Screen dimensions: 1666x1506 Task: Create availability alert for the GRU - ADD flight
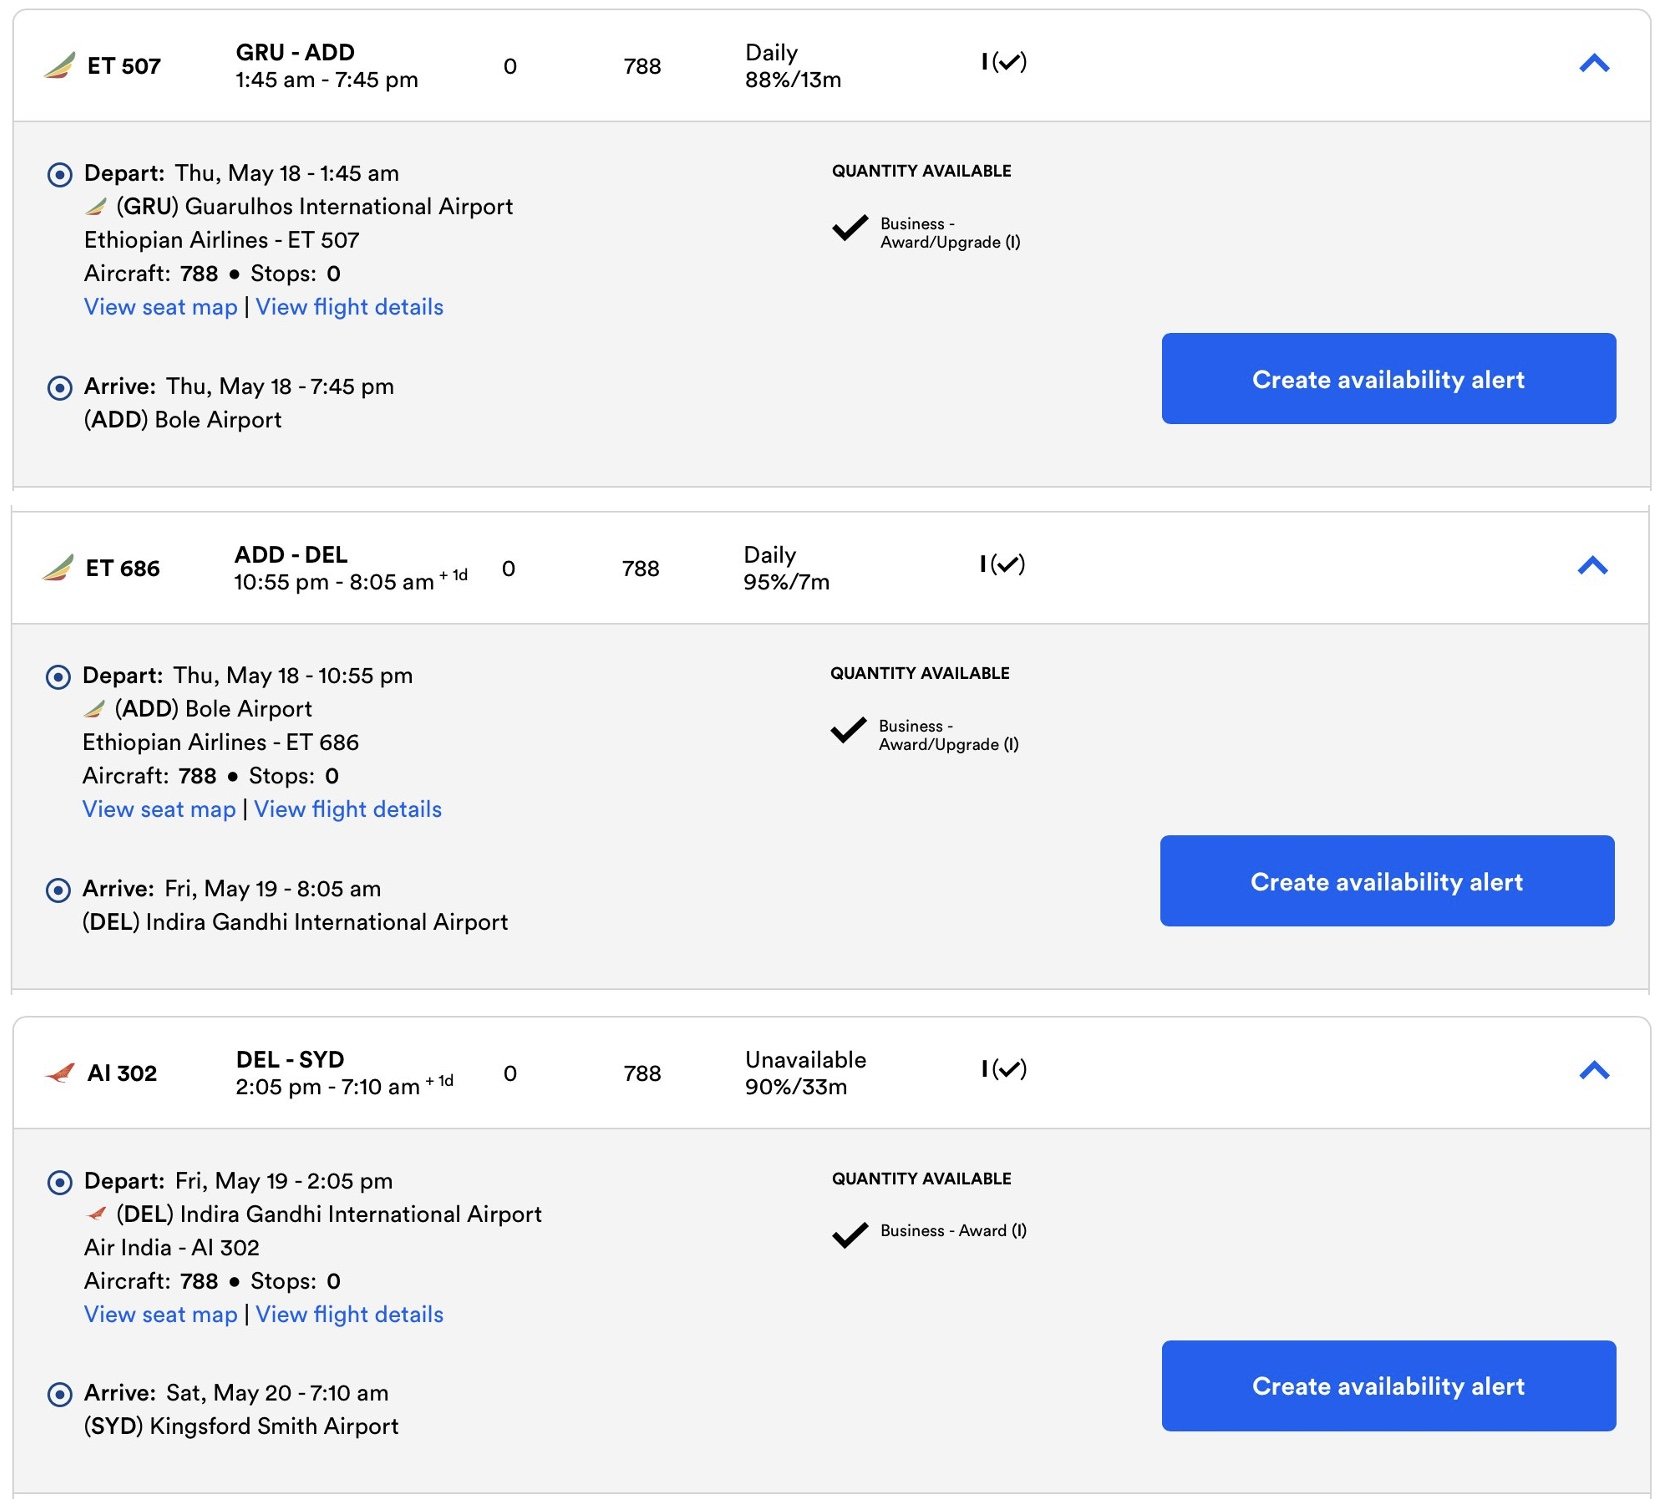1388,379
